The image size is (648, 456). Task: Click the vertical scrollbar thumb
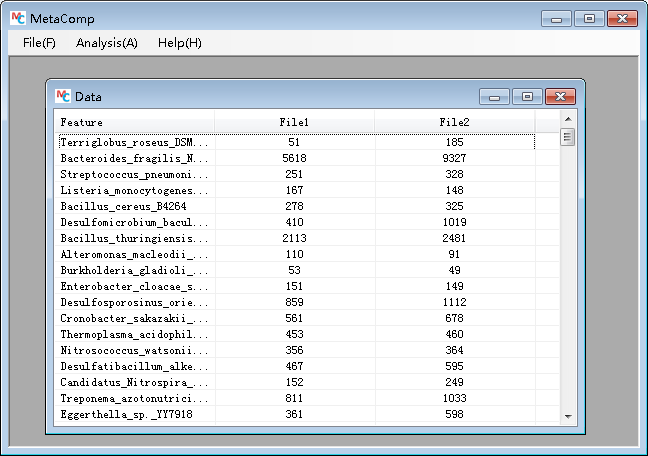[567, 138]
